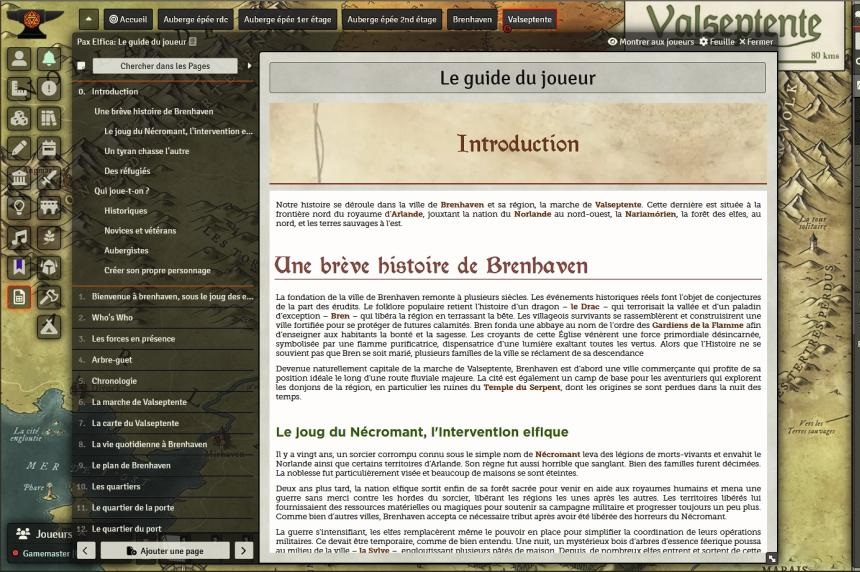
Task: Open the lighting controls bulb icon
Action: click(19, 207)
